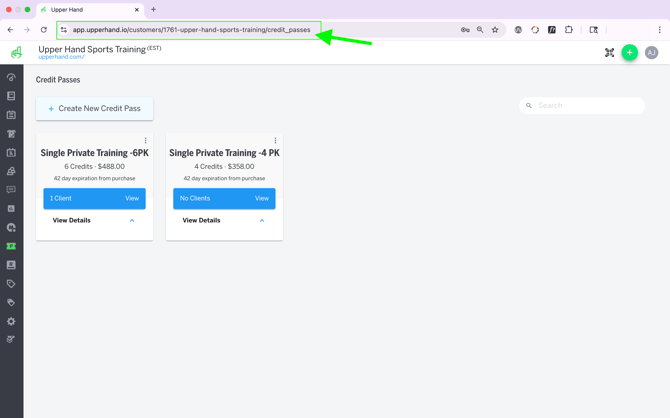Click the crossed-arrows icon in app header
The width and height of the screenshot is (670, 418).
(609, 53)
